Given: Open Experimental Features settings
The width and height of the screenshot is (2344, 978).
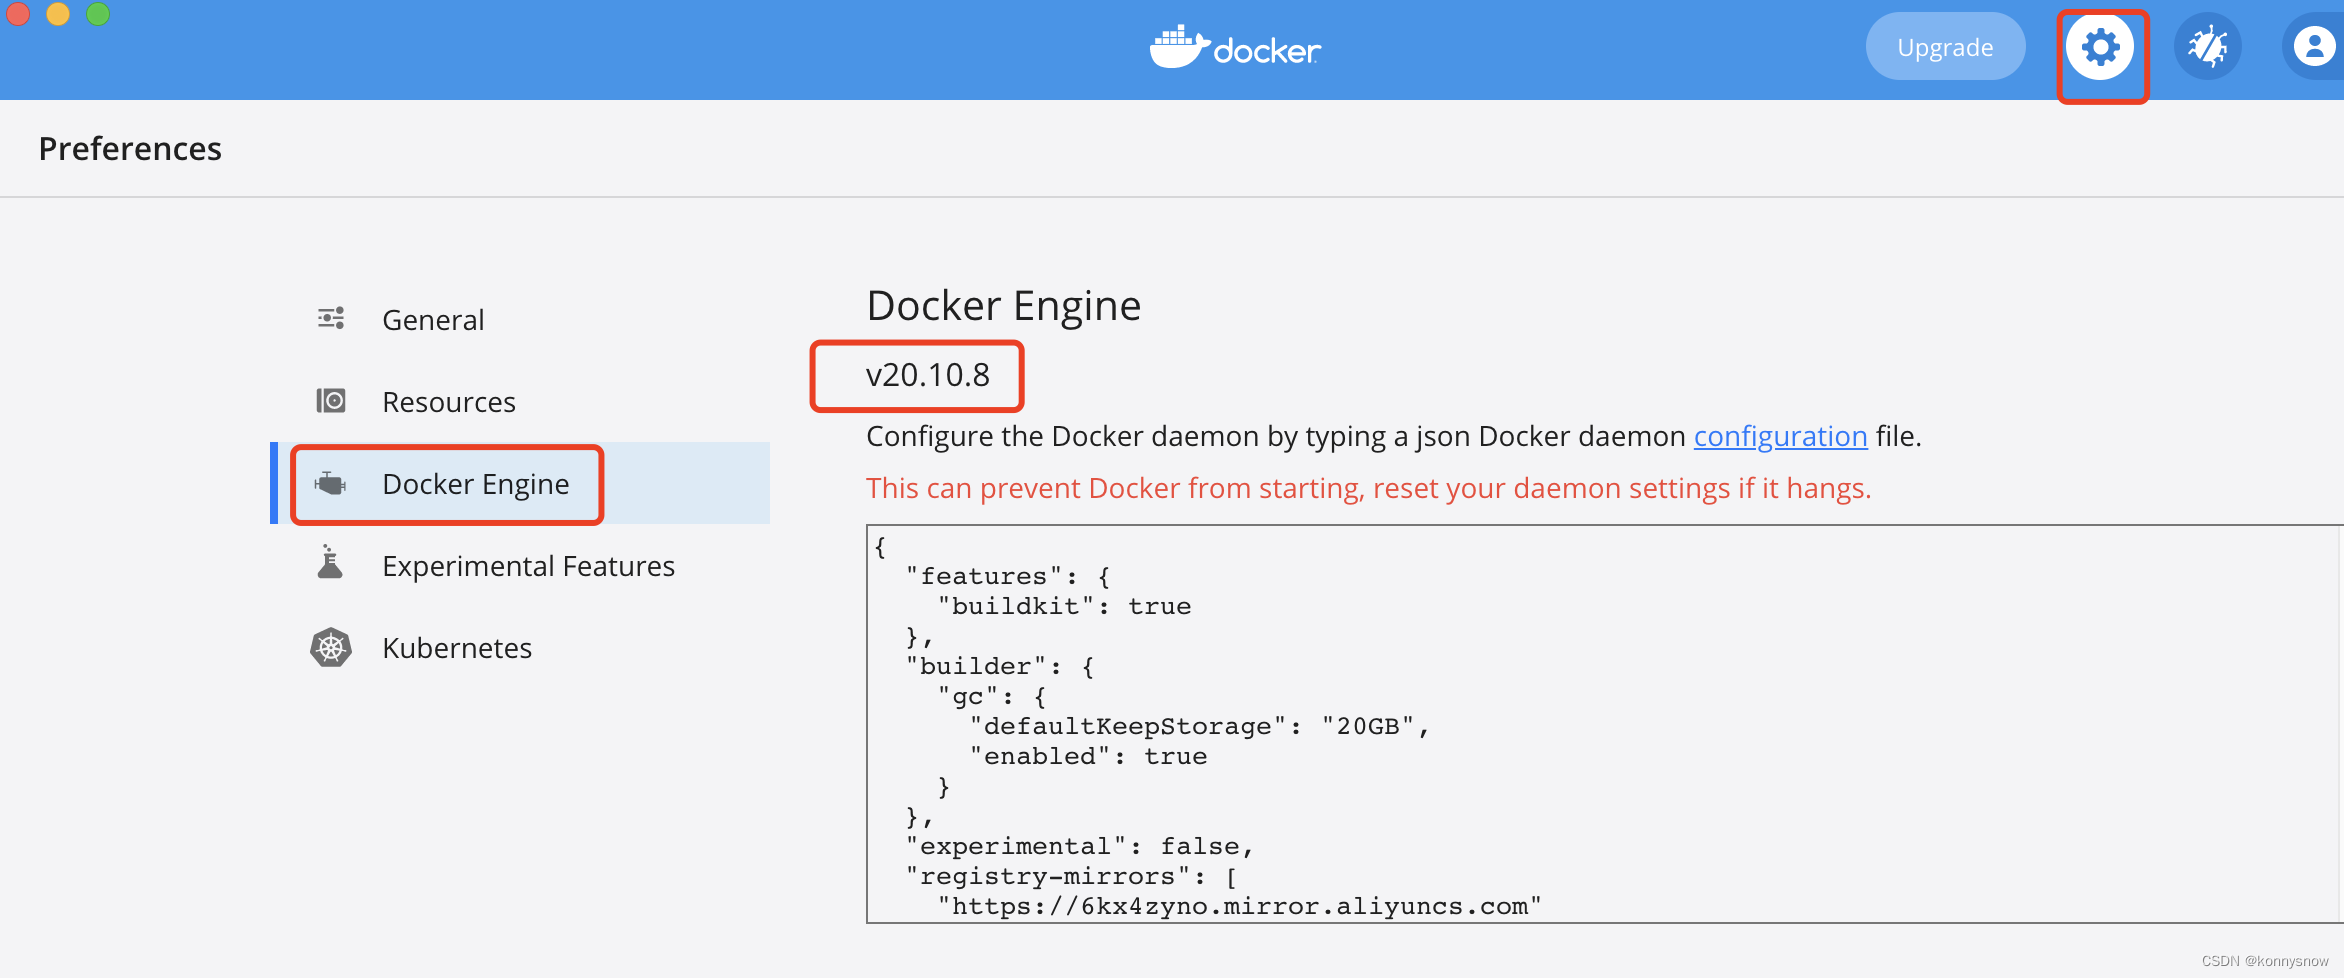Looking at the screenshot, I should point(520,566).
